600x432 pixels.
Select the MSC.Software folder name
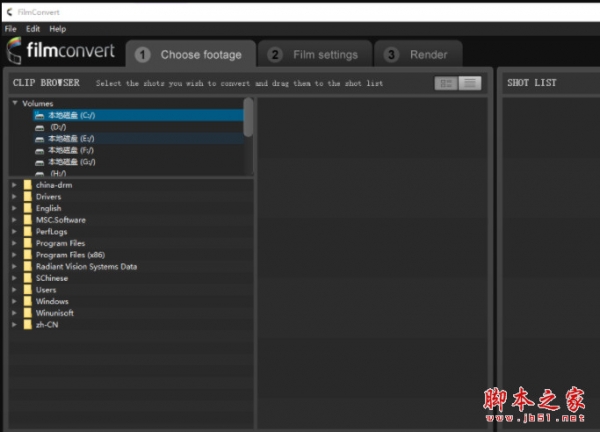(60, 220)
